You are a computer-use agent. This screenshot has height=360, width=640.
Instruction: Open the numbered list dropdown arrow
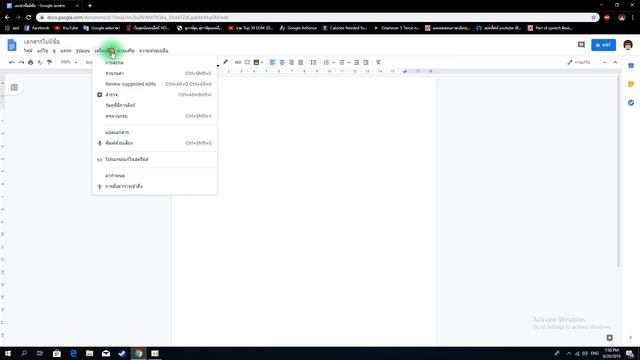(x=333, y=62)
